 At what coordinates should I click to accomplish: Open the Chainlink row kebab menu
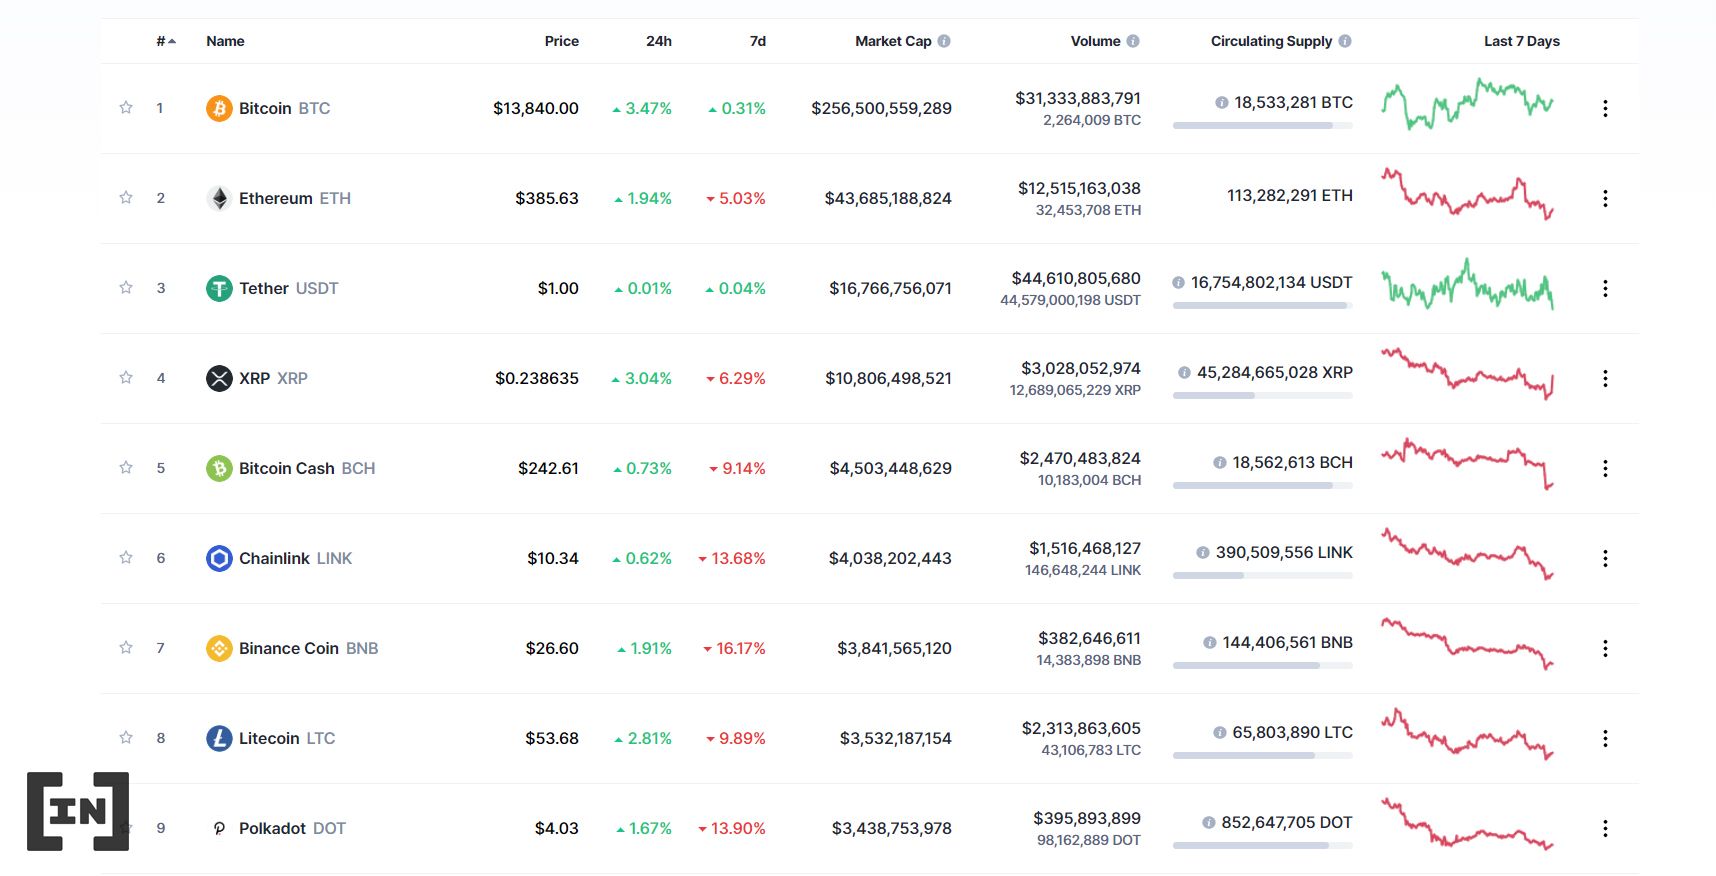click(x=1605, y=558)
